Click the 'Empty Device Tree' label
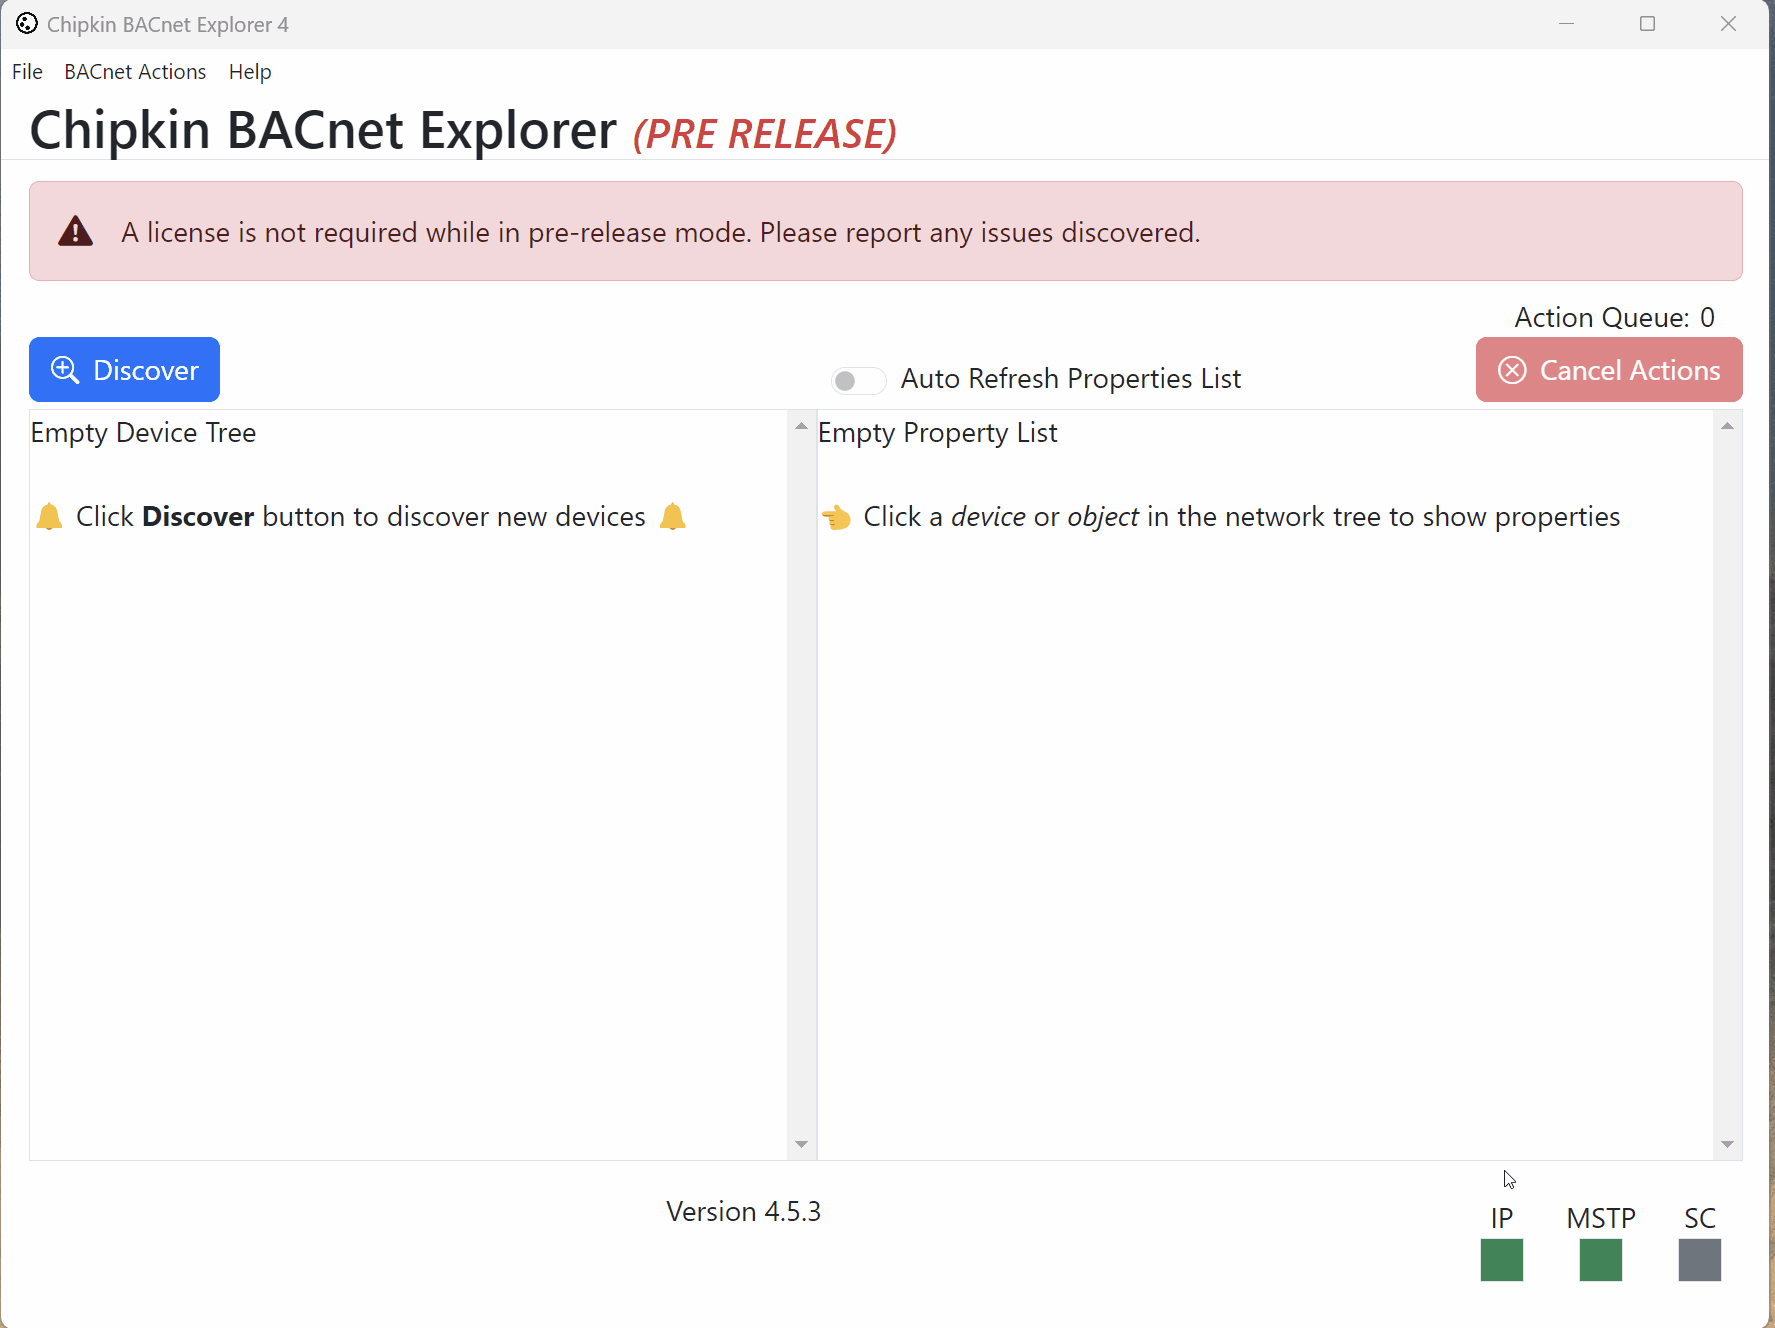 tap(143, 433)
